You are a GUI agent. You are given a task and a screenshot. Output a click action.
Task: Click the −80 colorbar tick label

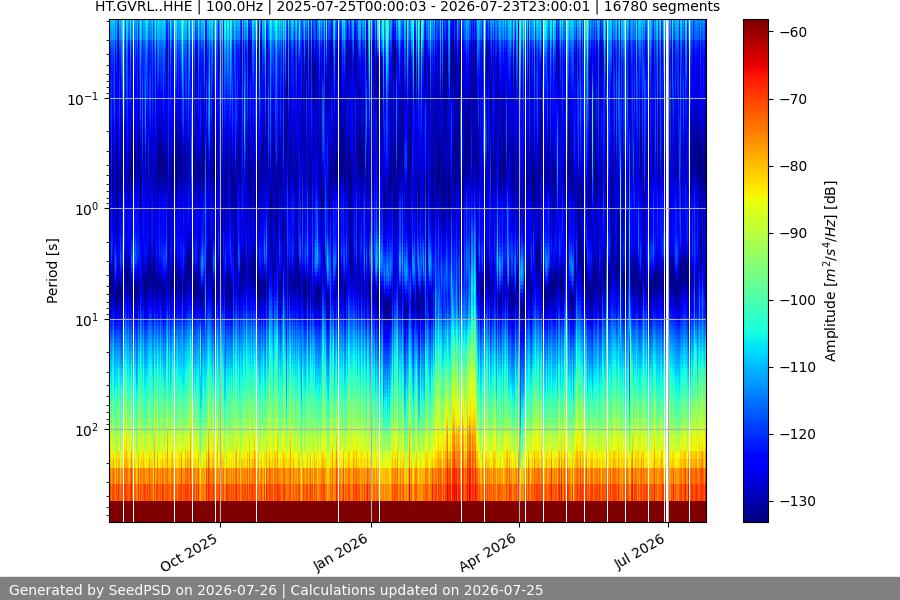[x=793, y=167]
